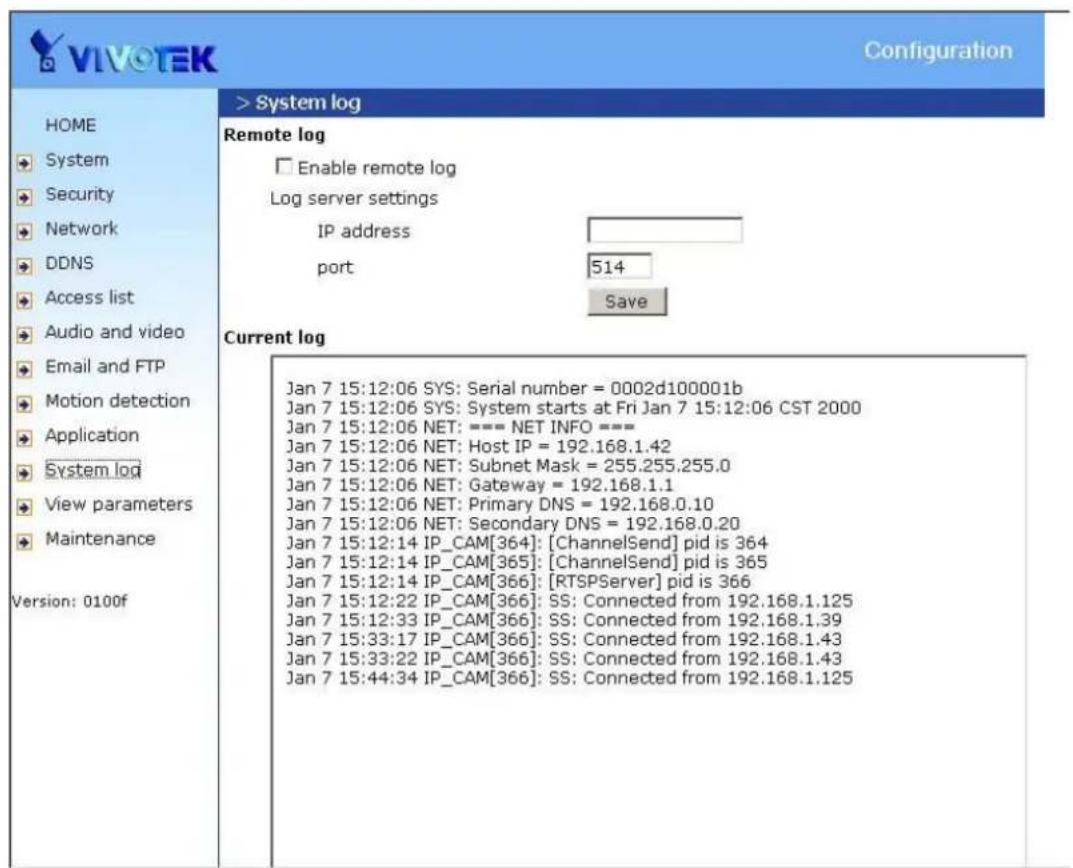Open the View parameters page

point(119,505)
